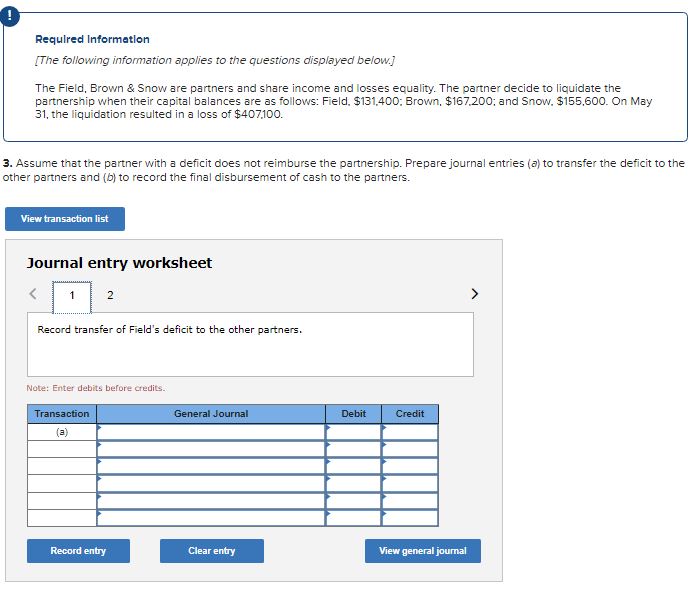Click Credit field in fifth row
696x597 pixels.
tap(410, 501)
